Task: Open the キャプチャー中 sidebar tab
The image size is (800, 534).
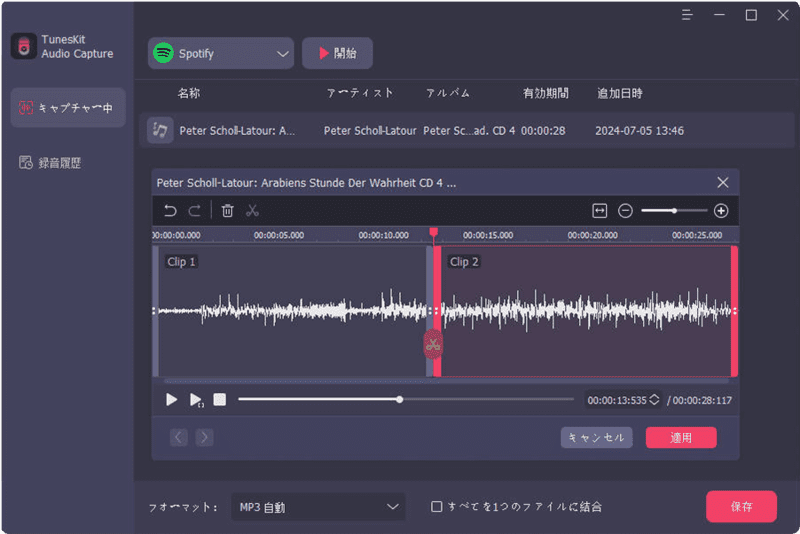Action: click(x=68, y=108)
